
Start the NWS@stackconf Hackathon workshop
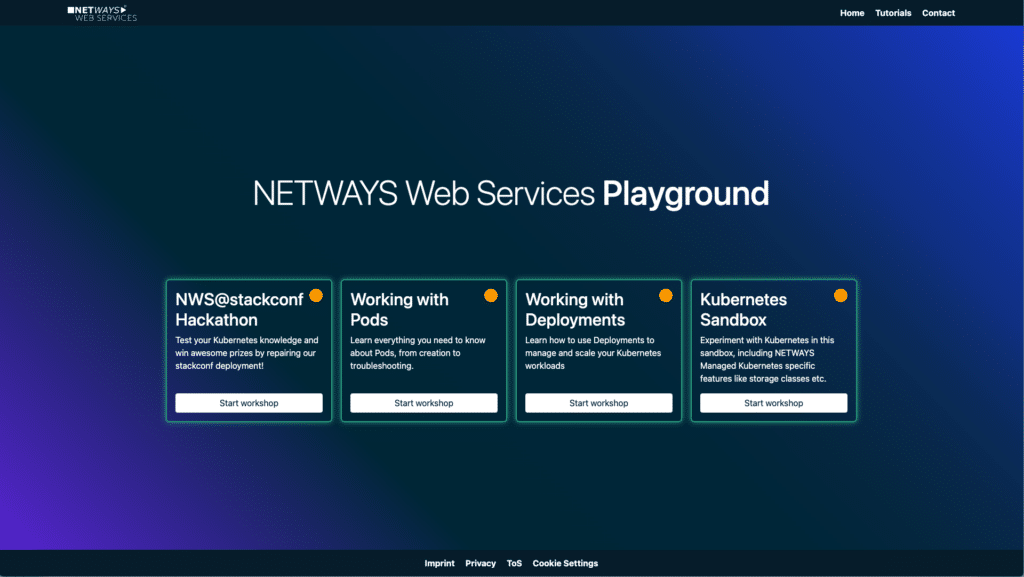[x=249, y=403]
